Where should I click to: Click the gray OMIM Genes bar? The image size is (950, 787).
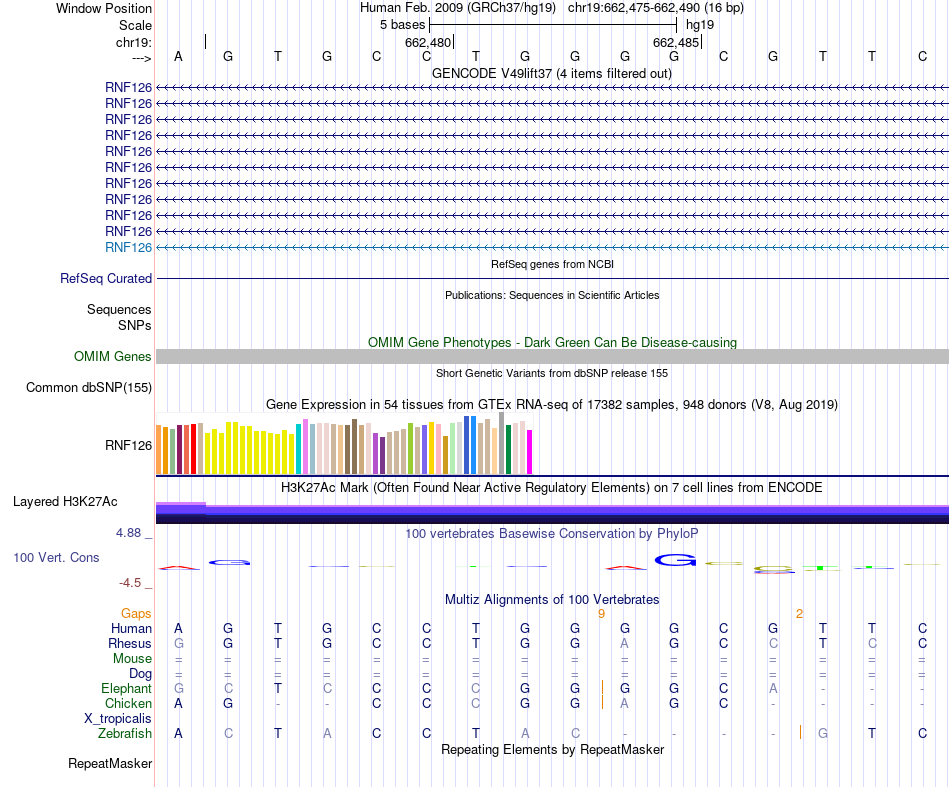[x=552, y=356]
